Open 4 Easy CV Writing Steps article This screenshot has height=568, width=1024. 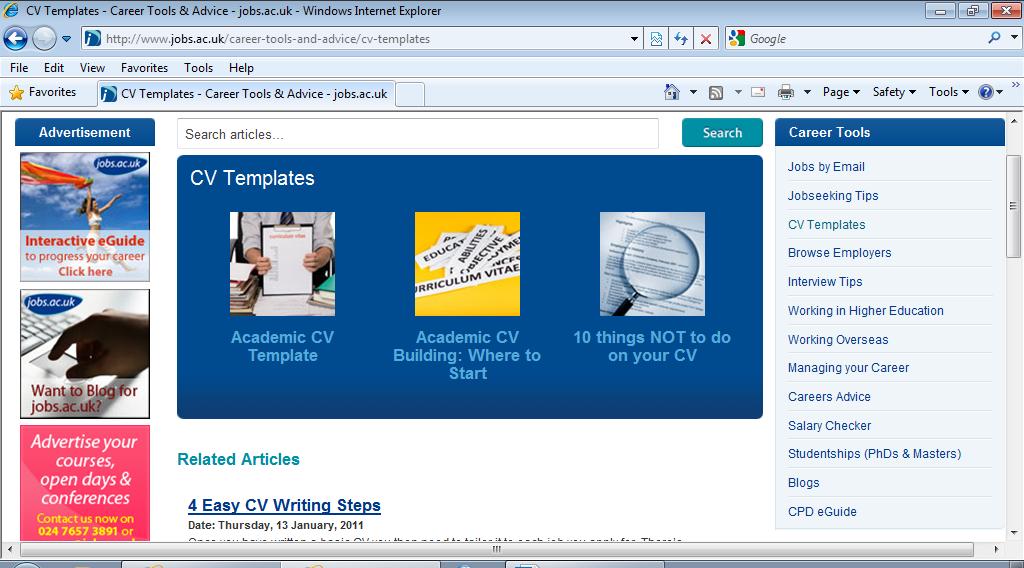[x=284, y=505]
